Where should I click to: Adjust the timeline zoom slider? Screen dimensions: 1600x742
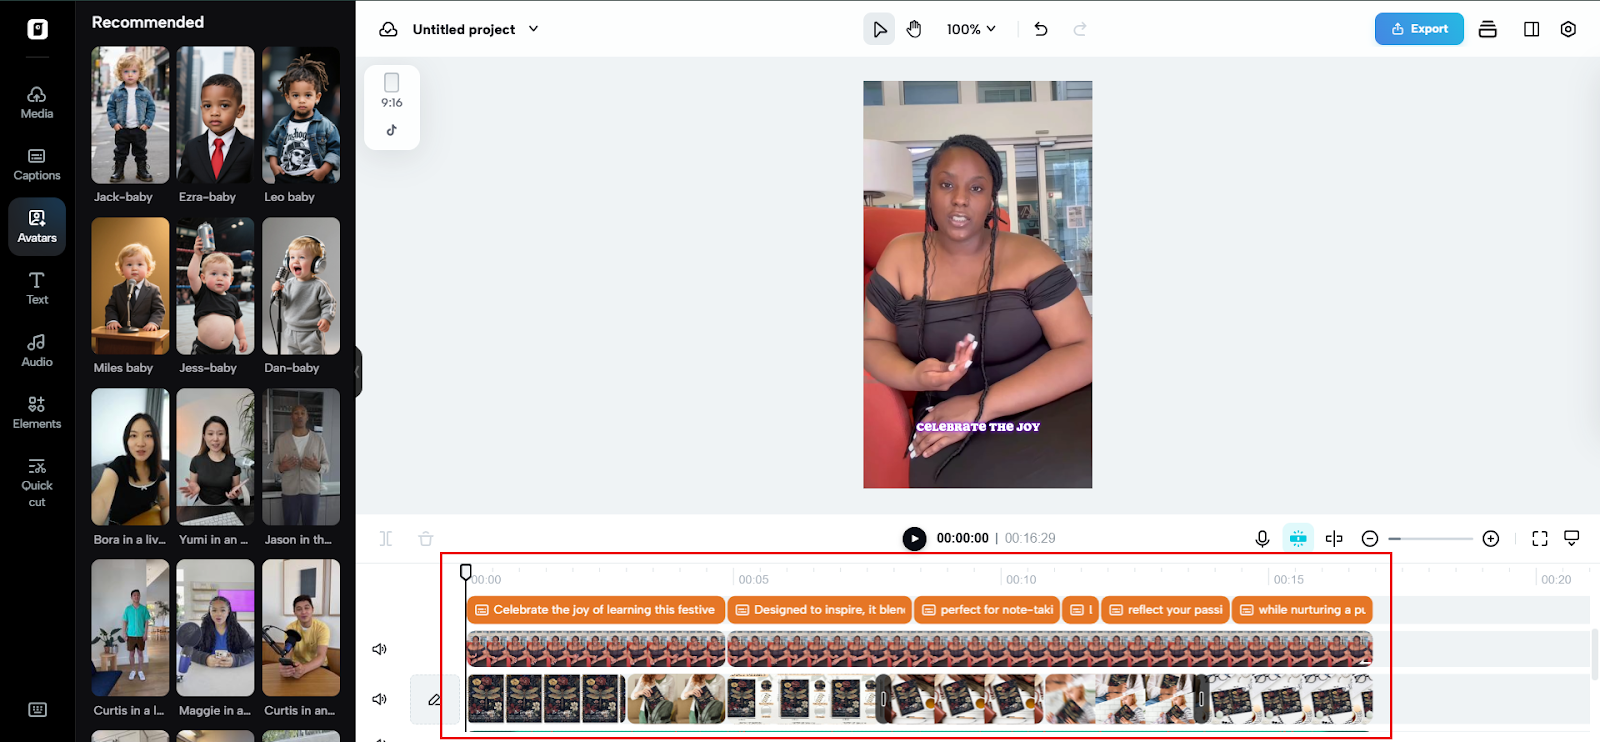click(1430, 539)
